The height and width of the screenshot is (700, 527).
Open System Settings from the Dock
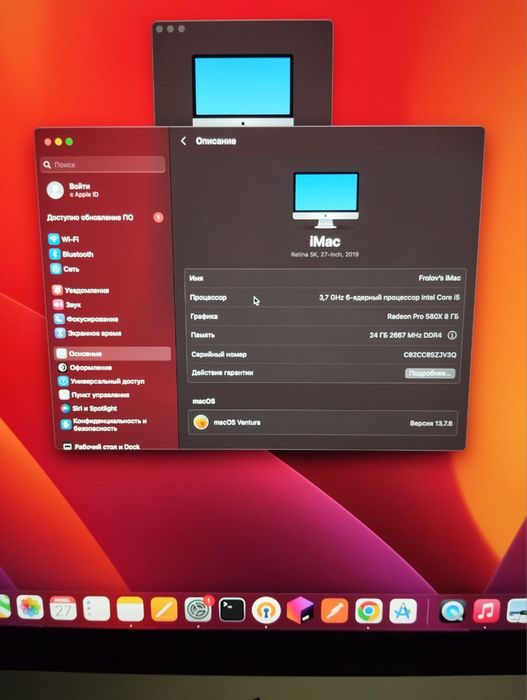tap(198, 610)
